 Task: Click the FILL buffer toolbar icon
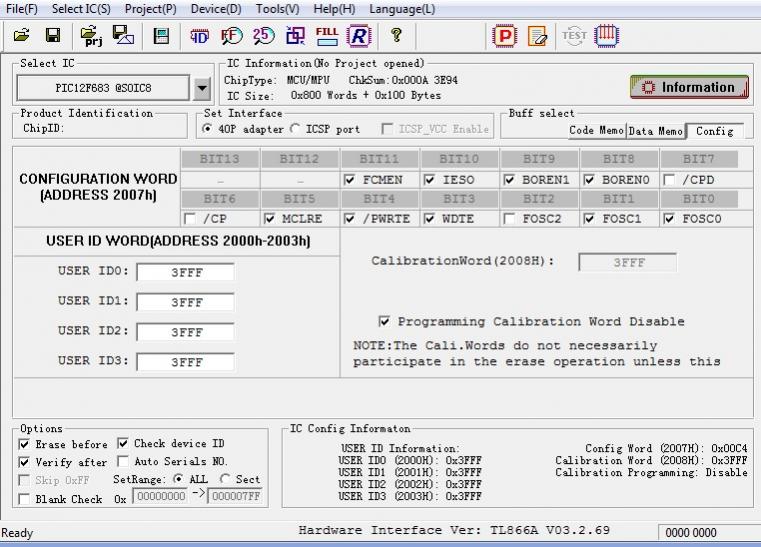click(x=326, y=36)
